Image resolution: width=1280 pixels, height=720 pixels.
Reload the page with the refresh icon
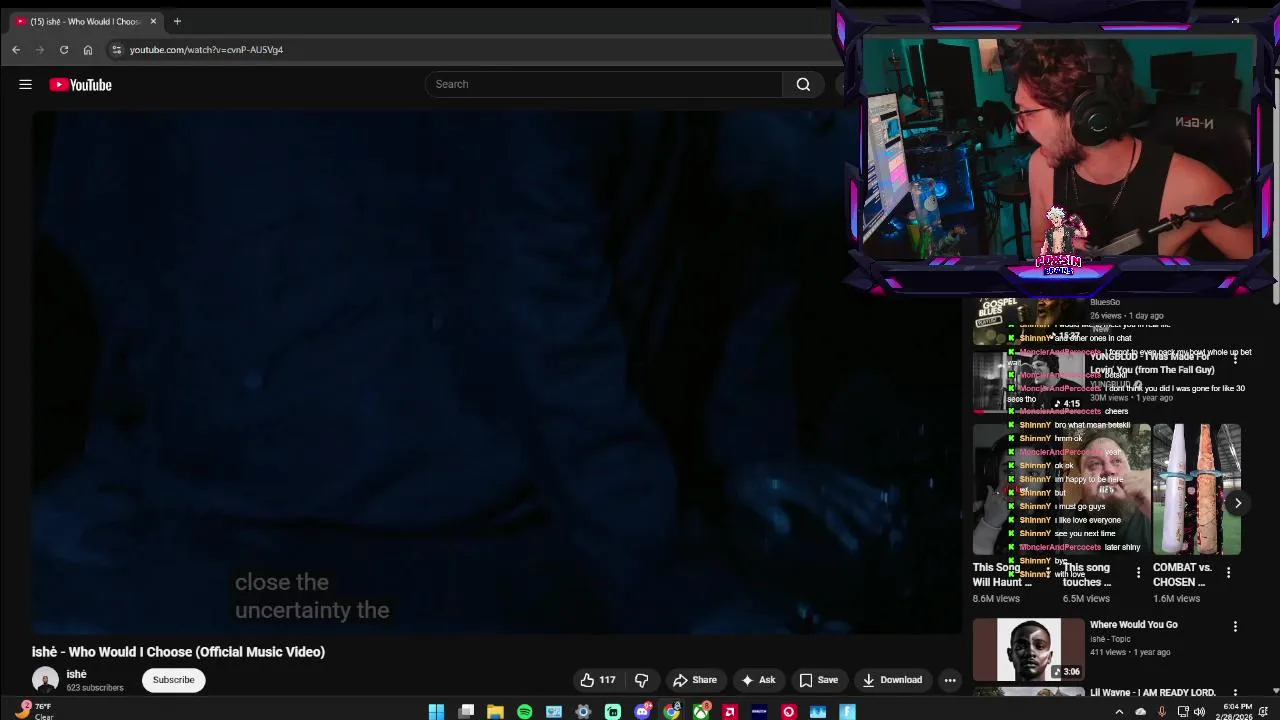pos(64,49)
